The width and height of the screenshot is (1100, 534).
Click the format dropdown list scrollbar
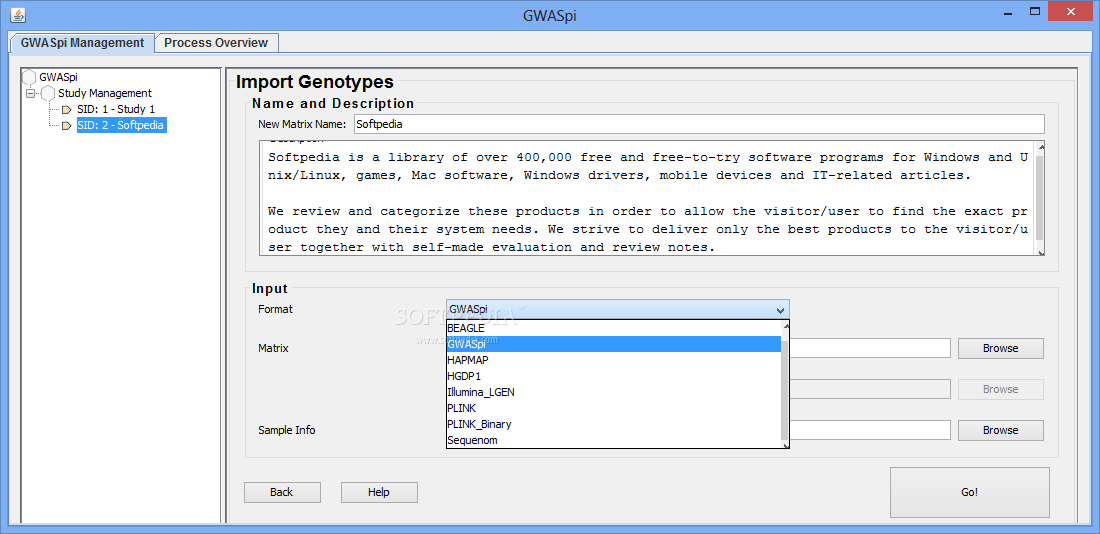pyautogui.click(x=786, y=385)
